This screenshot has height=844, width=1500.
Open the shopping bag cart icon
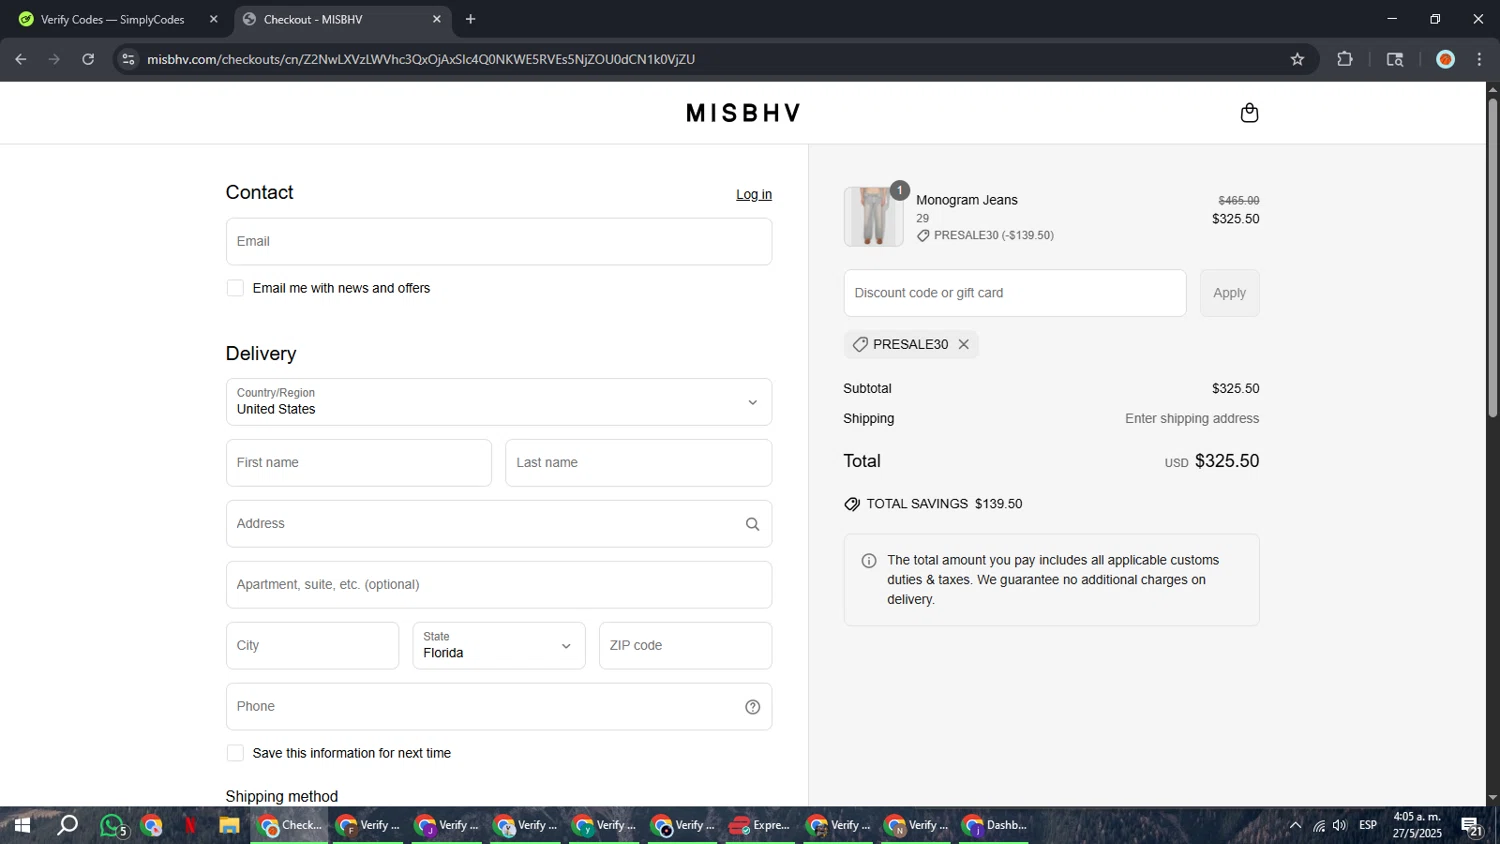1249,113
